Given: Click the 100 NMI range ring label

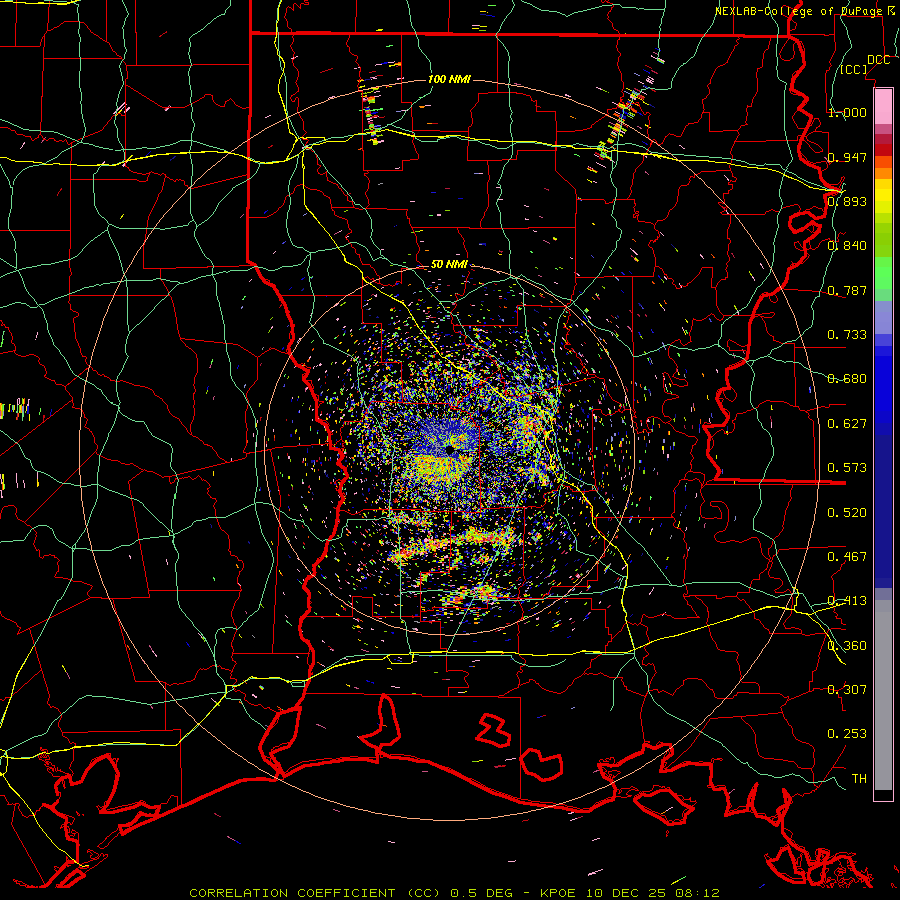Looking at the screenshot, I should [449, 79].
